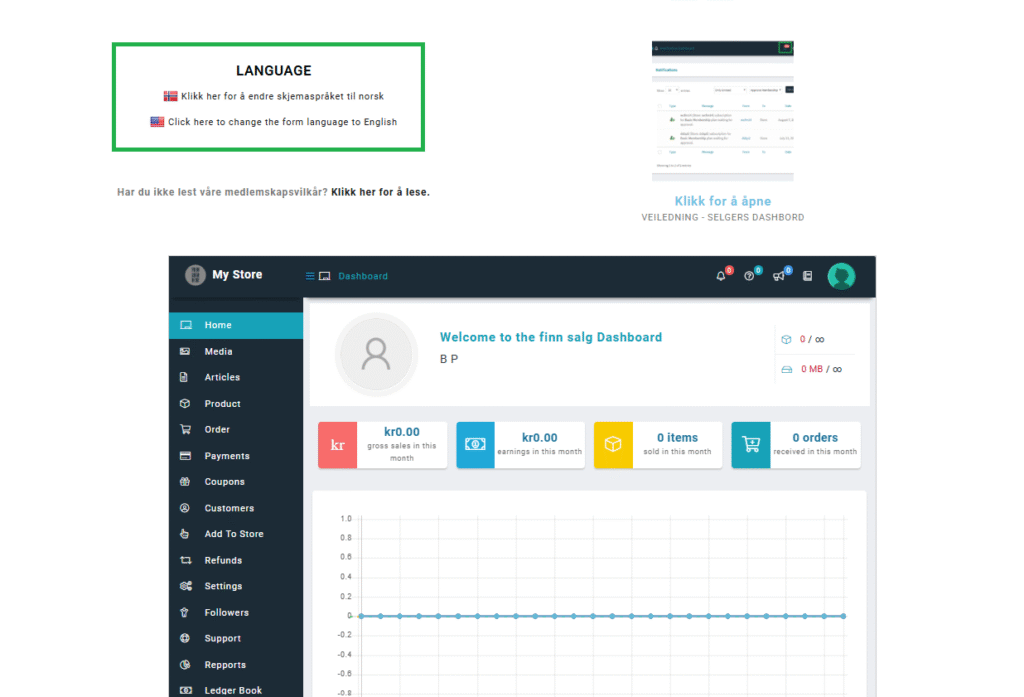Image resolution: width=1024 pixels, height=697 pixels.
Task: Click the 'Klikk her for å lese' link
Action: coord(380,192)
